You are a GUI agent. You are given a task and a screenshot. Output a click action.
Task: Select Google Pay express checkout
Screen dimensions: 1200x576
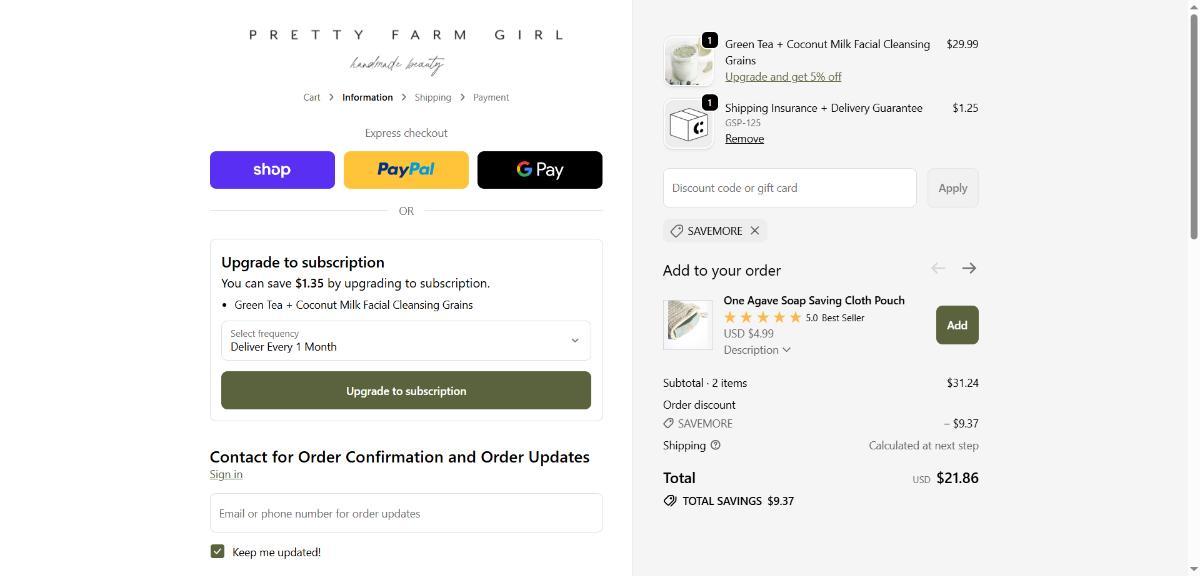click(x=540, y=170)
